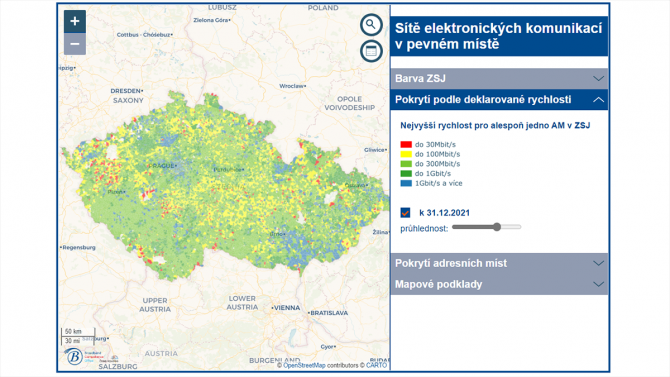The width and height of the screenshot is (670, 377).
Task: Click the Broadband Competence Office logo
Action: click(74, 356)
